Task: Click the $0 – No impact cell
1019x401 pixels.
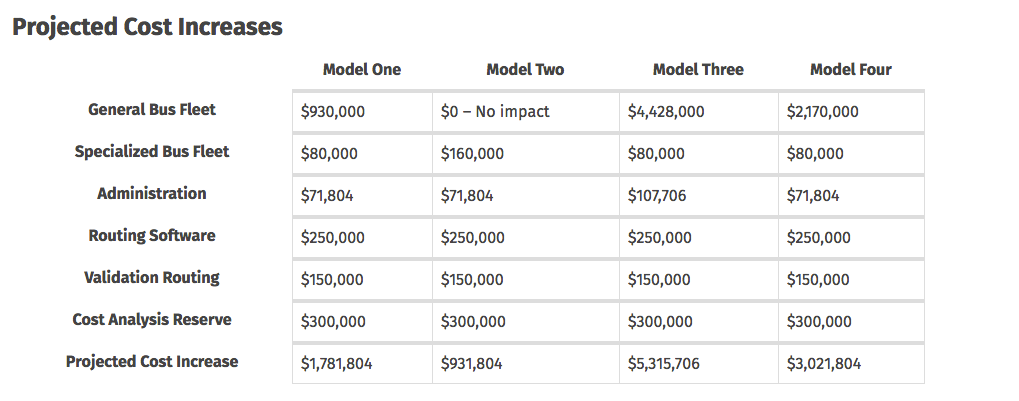Action: (x=496, y=112)
